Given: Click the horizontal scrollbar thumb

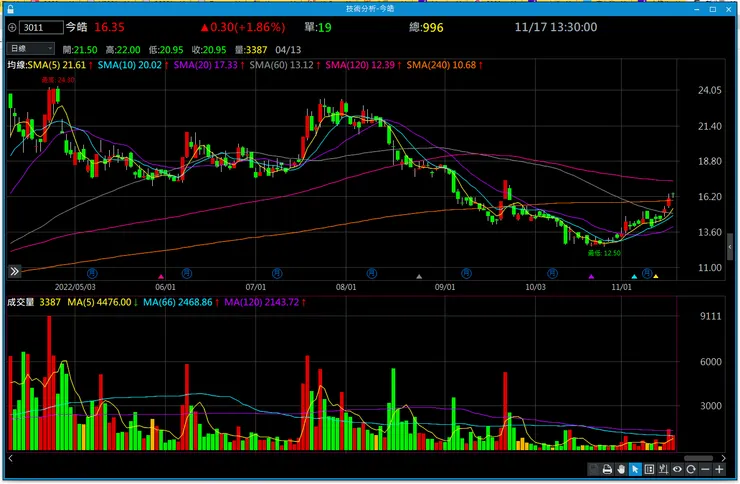Looking at the screenshot, I should click(x=698, y=458).
